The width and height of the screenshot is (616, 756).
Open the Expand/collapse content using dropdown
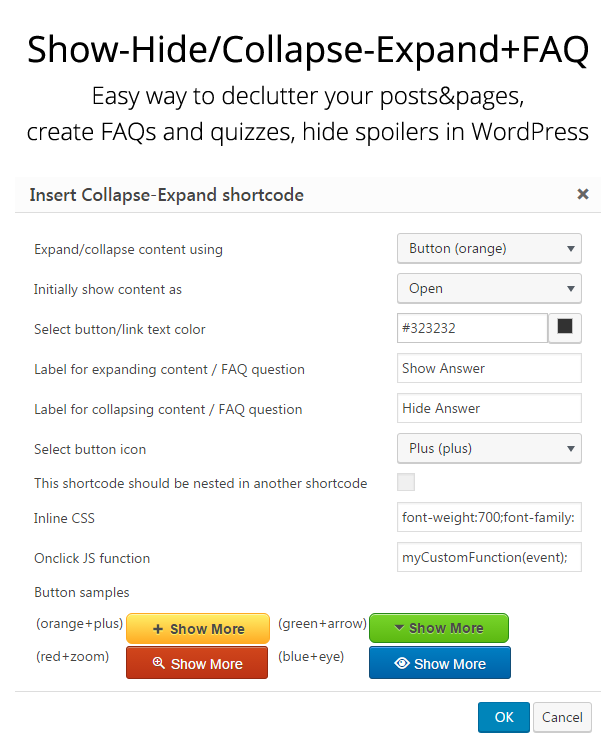489,249
